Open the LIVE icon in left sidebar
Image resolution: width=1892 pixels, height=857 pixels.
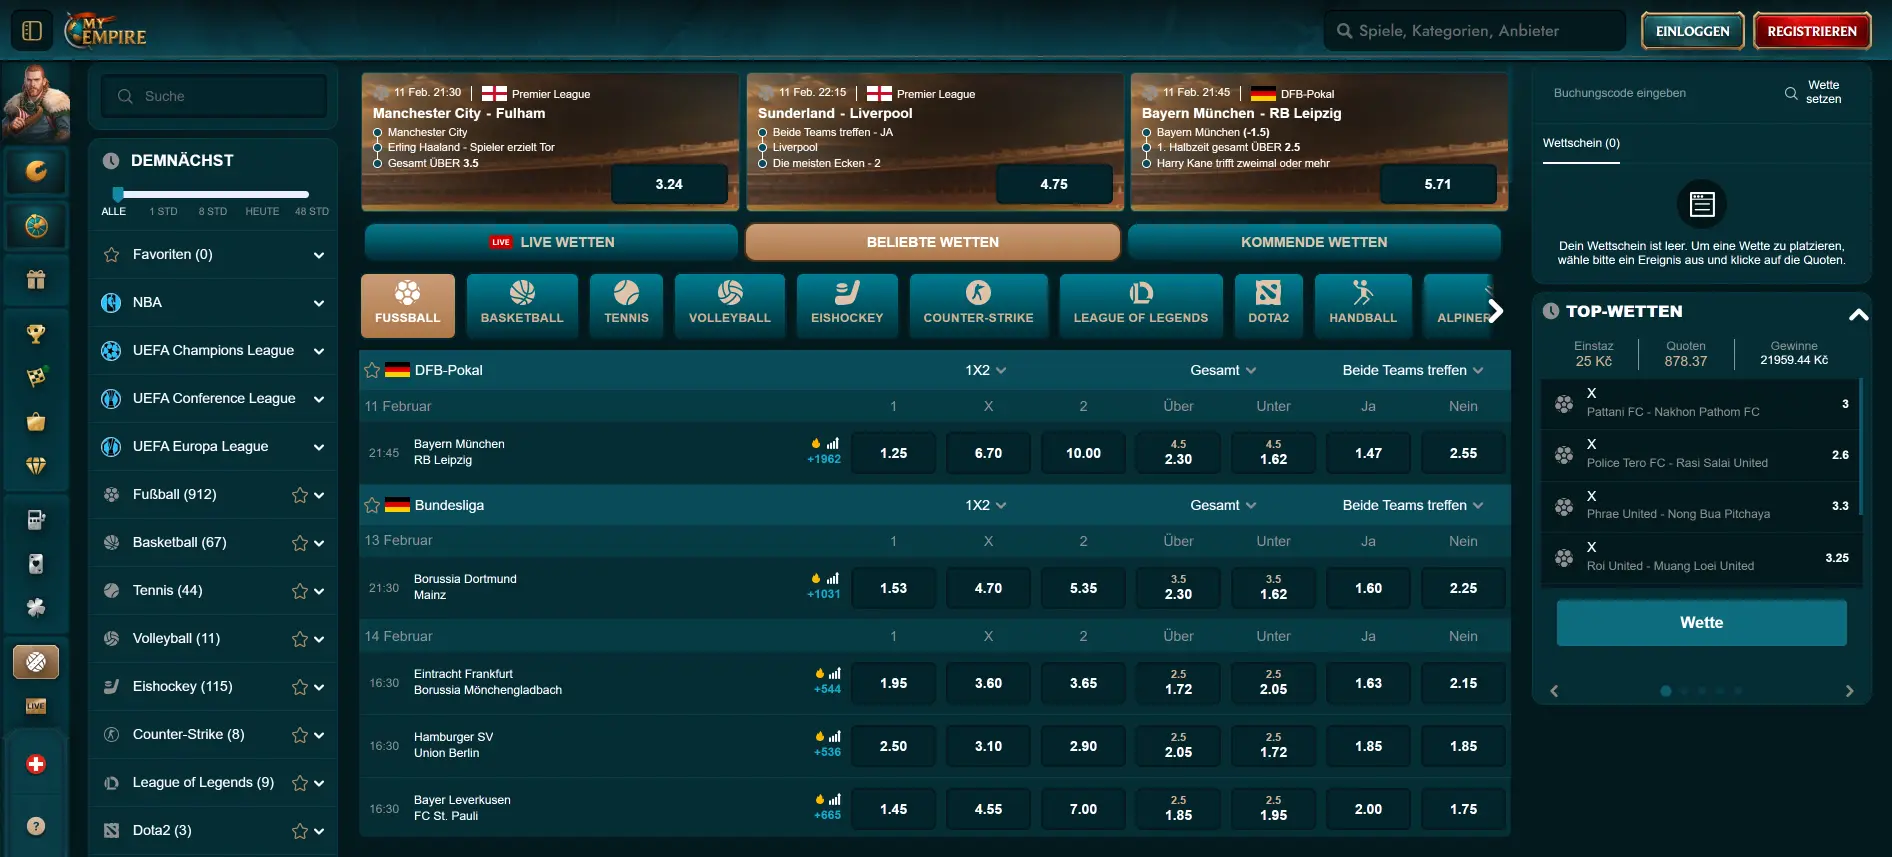(x=36, y=706)
